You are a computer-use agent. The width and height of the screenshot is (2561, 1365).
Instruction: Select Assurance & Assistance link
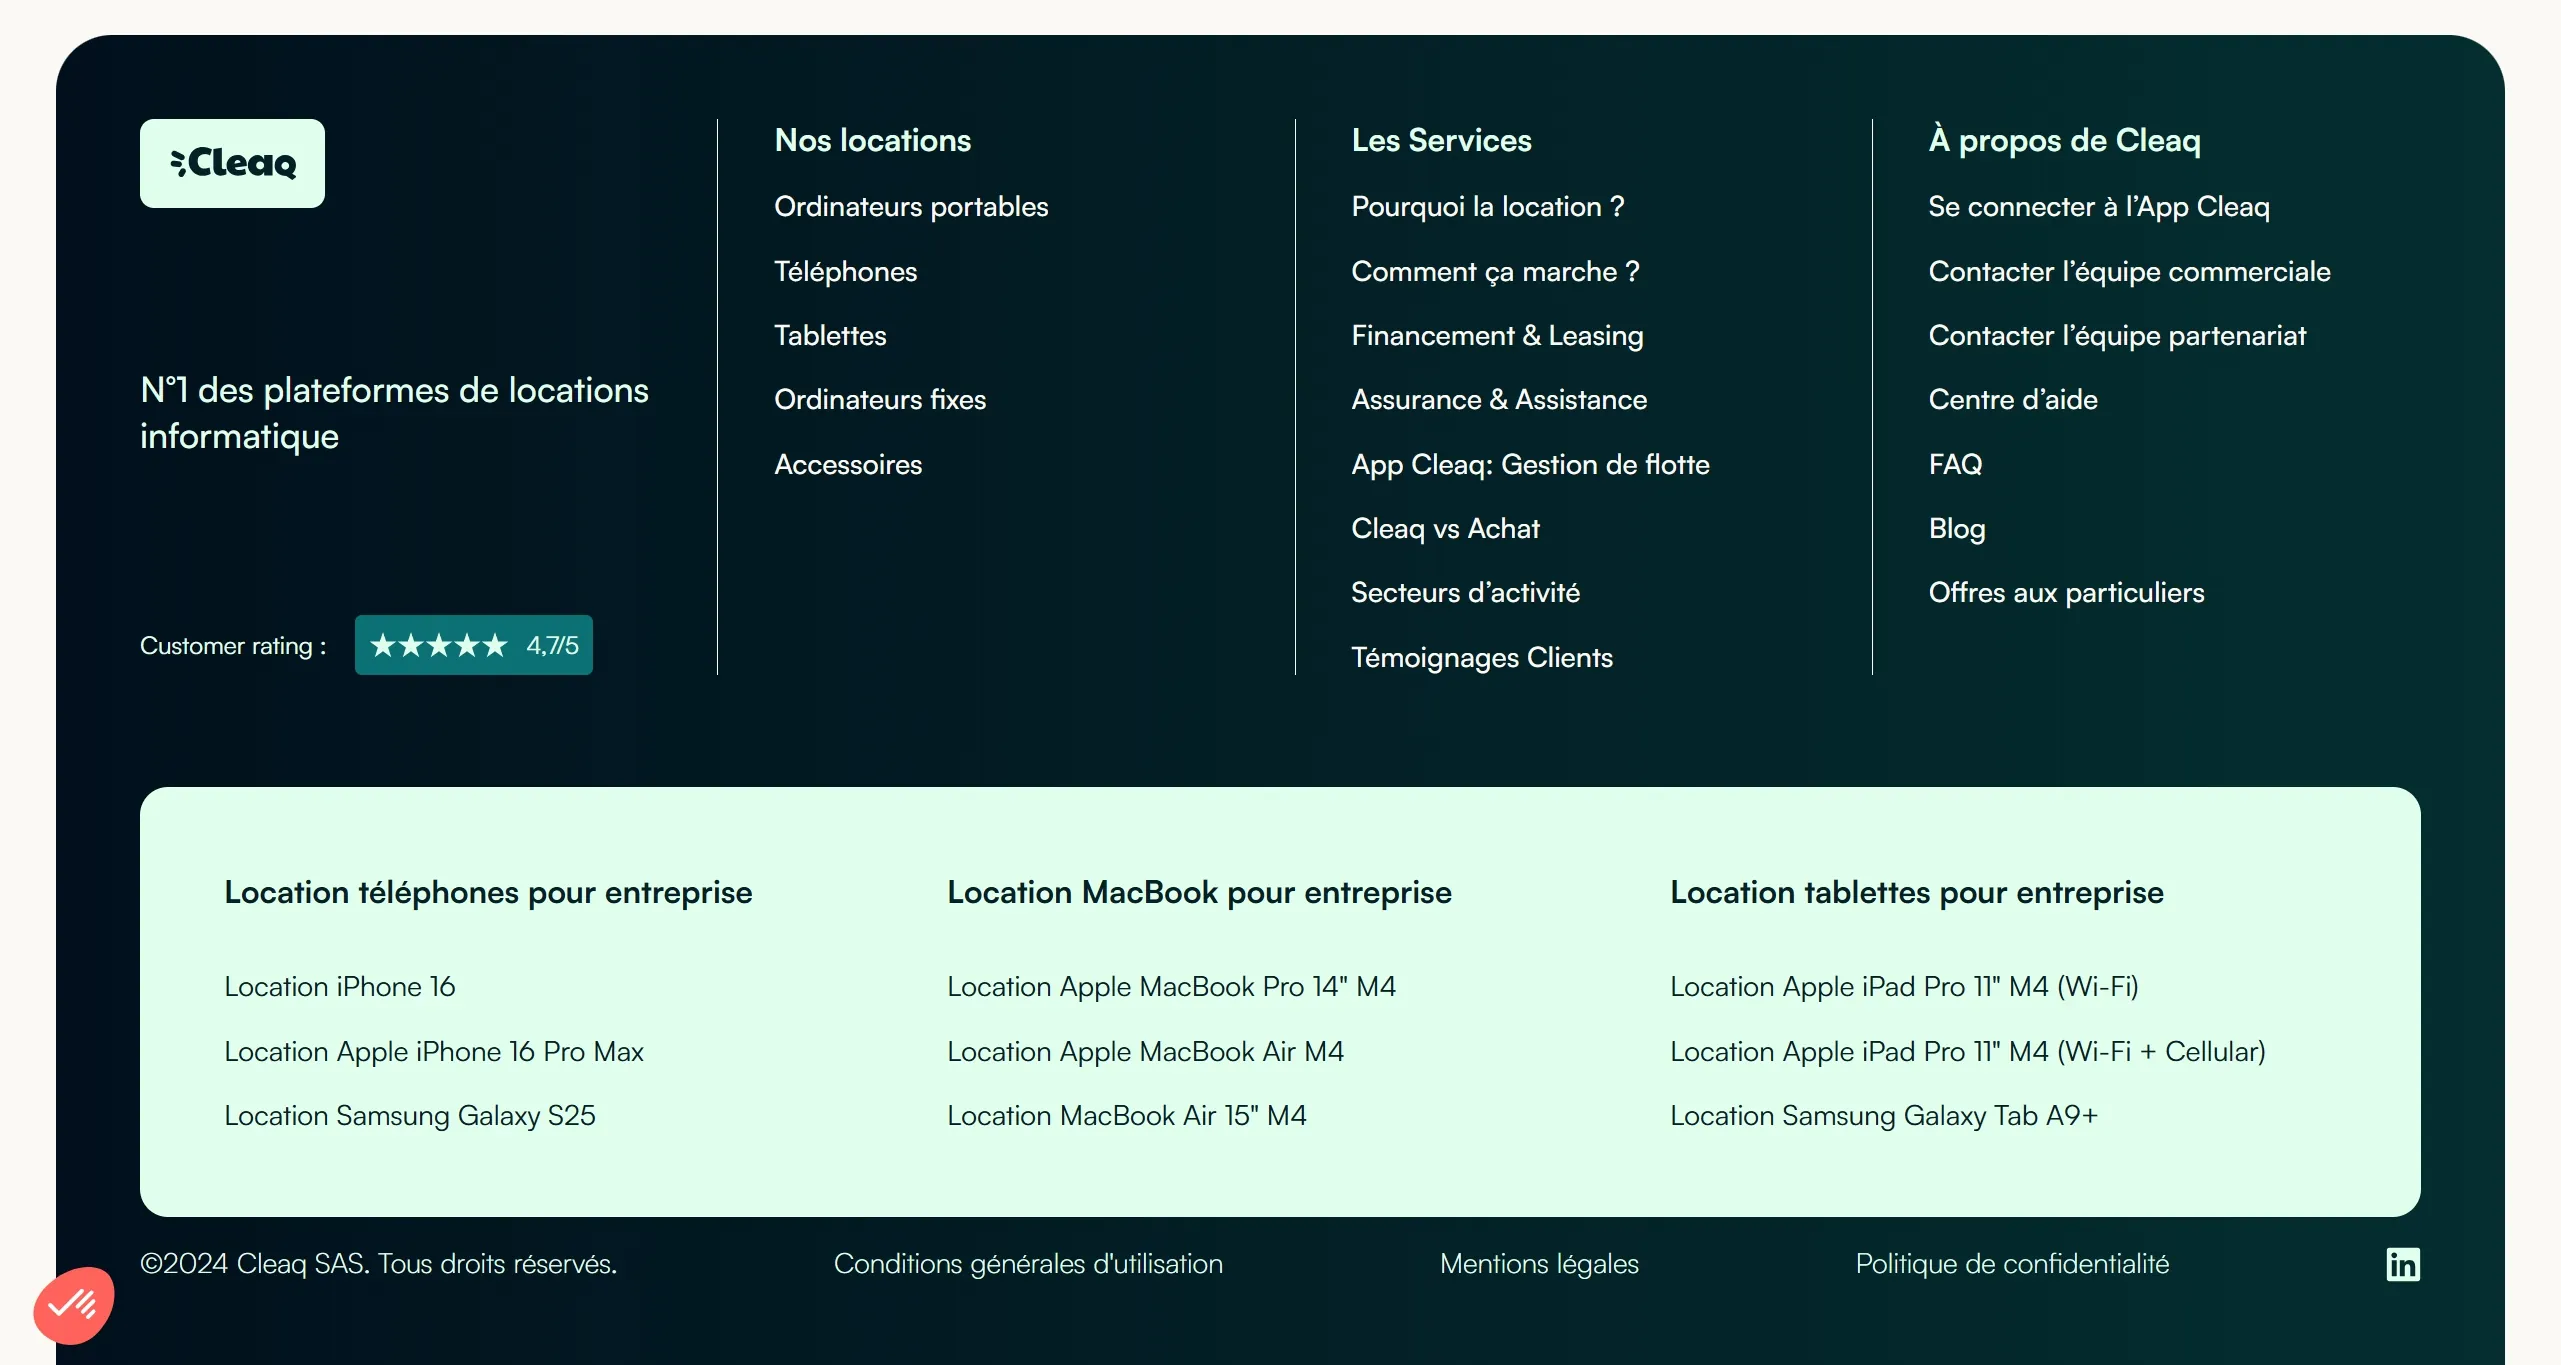1498,399
